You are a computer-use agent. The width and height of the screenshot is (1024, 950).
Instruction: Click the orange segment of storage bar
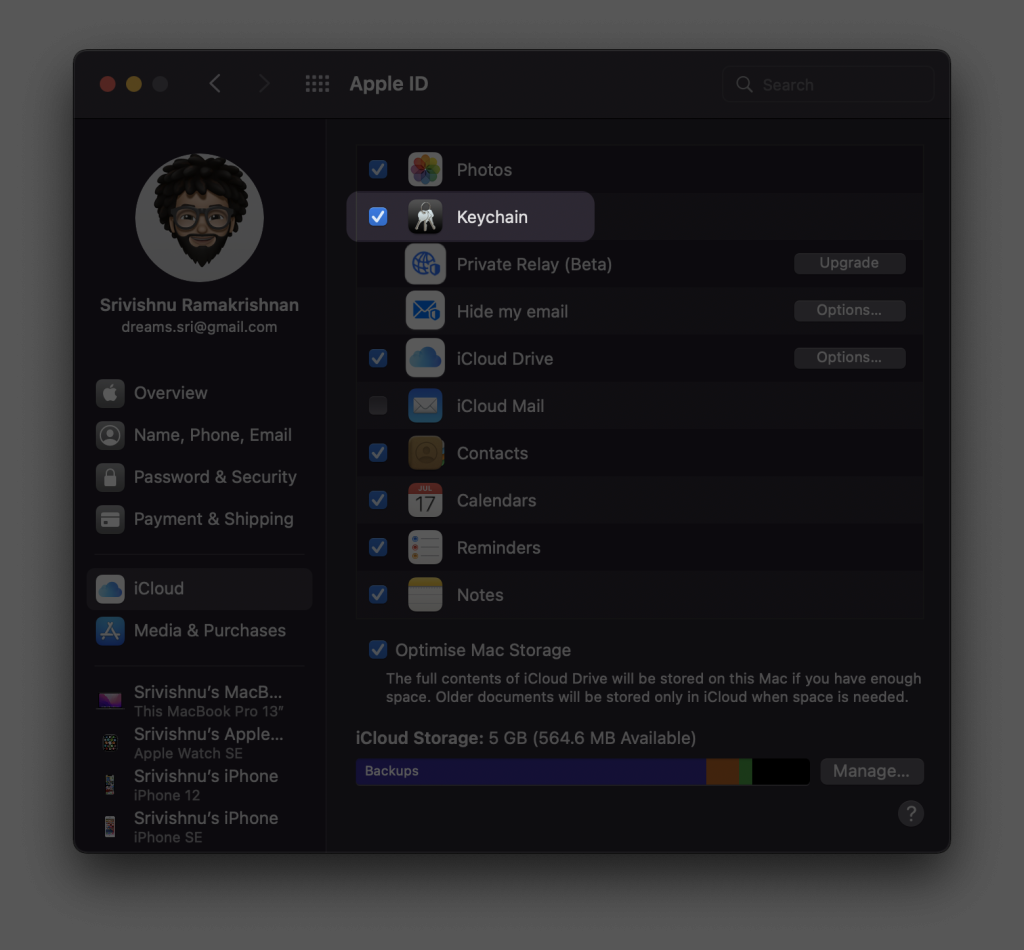pos(722,772)
